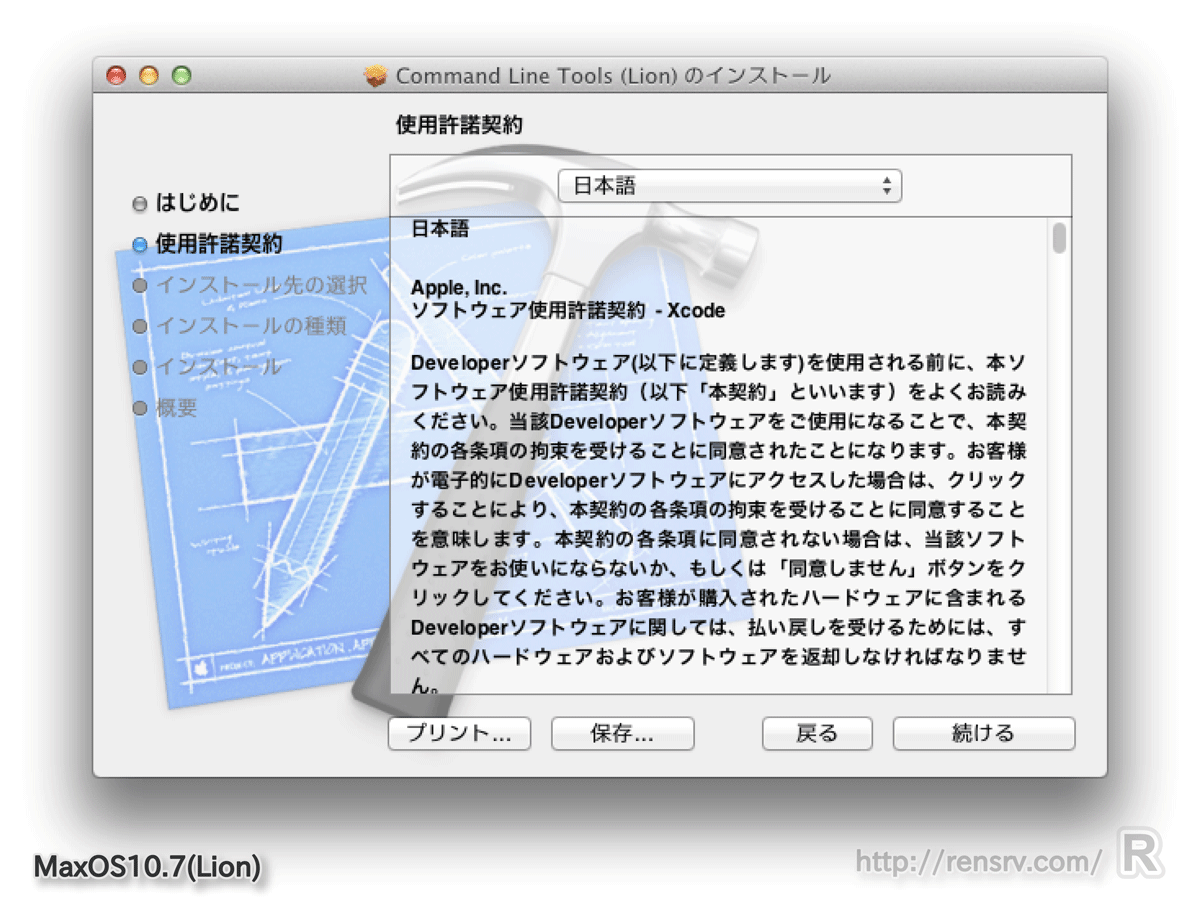1200x906 pixels.
Task: Click the package icon in title bar
Action: [x=376, y=76]
